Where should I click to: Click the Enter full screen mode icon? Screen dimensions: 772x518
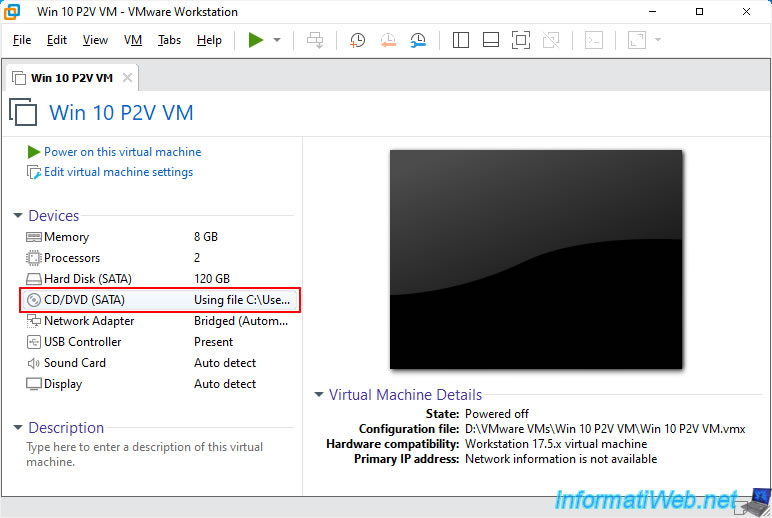click(521, 40)
